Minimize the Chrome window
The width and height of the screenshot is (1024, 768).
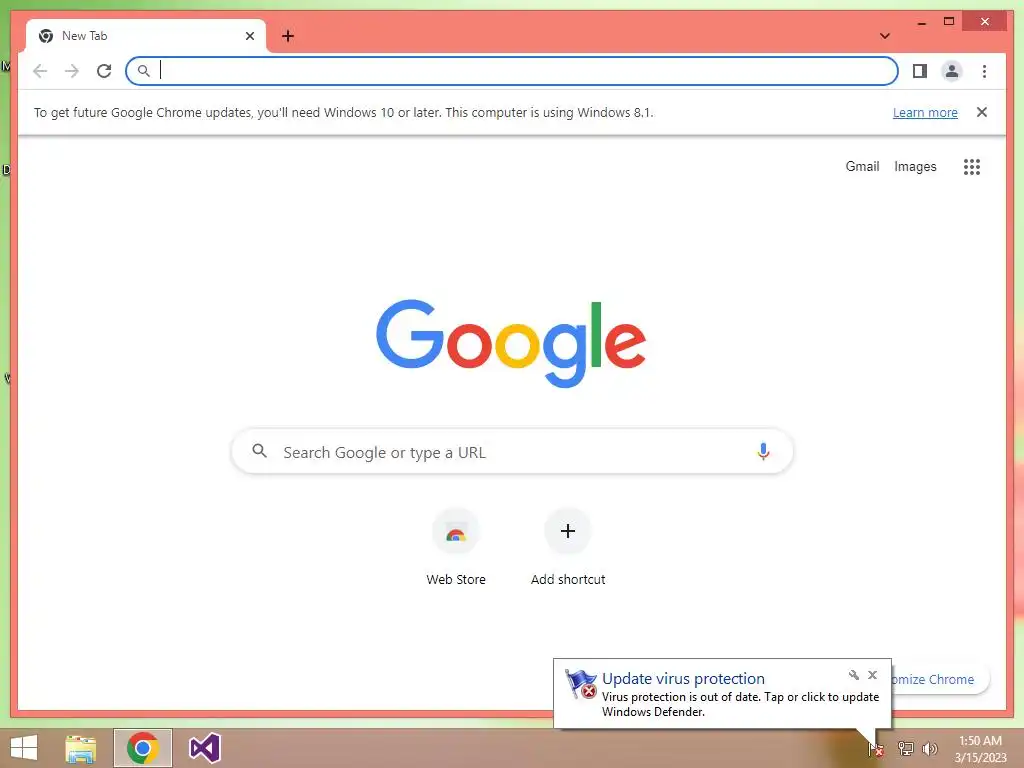coord(921,22)
